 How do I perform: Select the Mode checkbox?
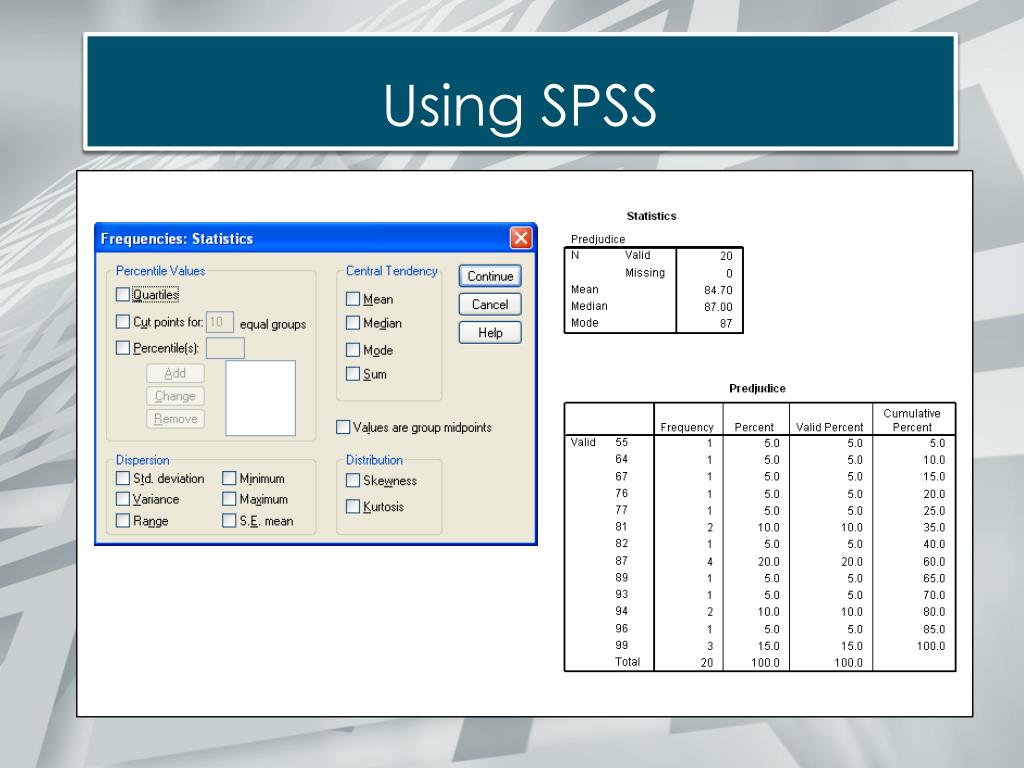tap(353, 349)
